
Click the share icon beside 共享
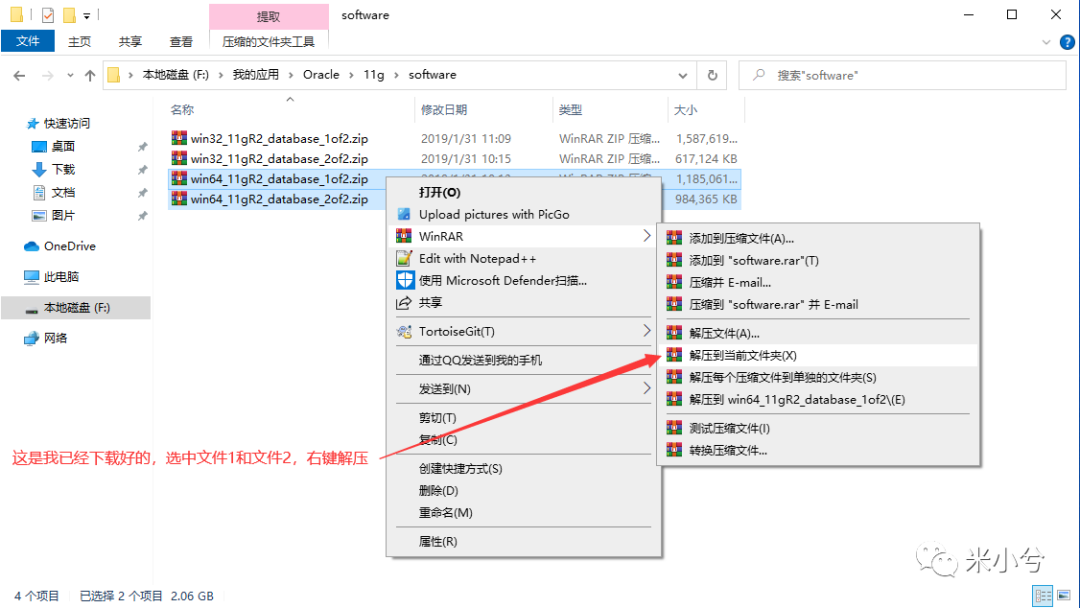404,302
